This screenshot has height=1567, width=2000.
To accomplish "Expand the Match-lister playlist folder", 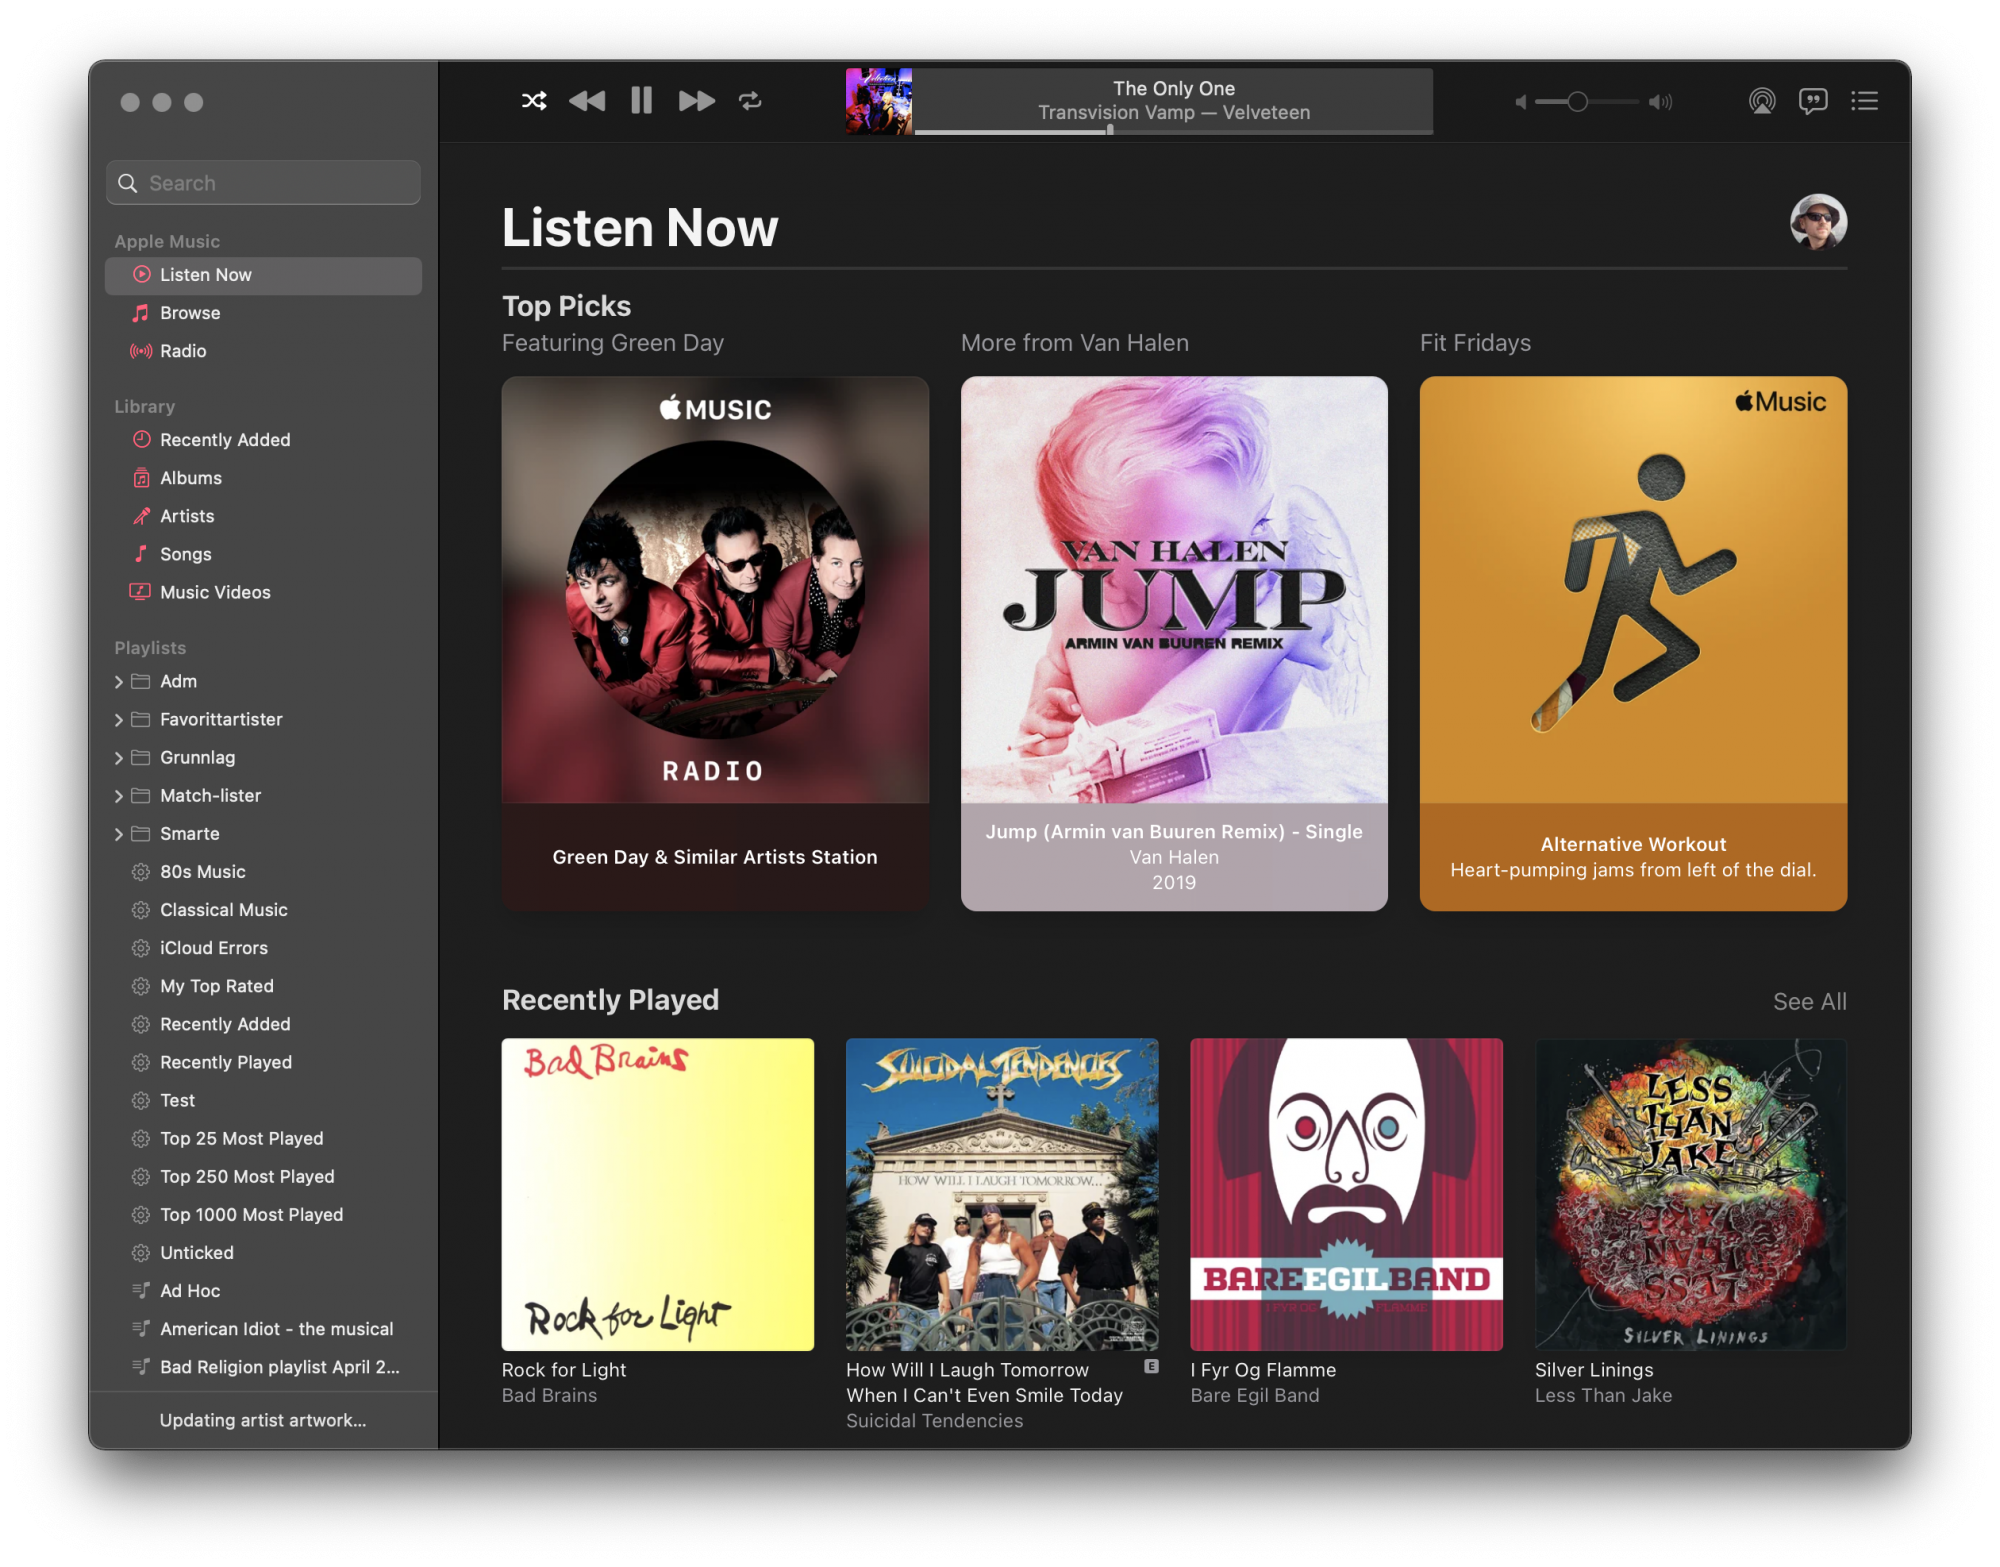I will click(x=119, y=796).
